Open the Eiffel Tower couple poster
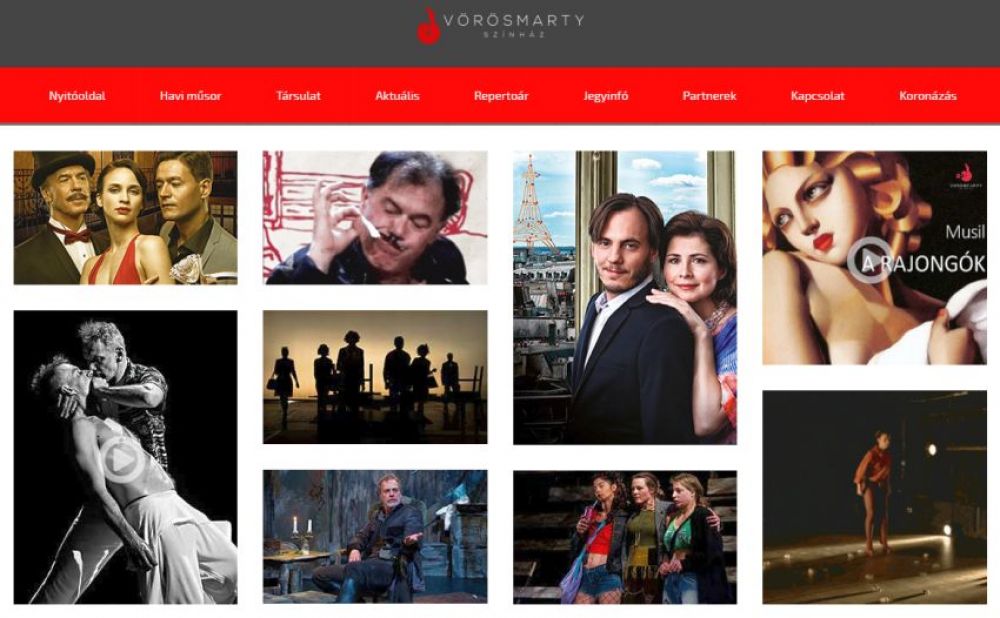 (625, 297)
